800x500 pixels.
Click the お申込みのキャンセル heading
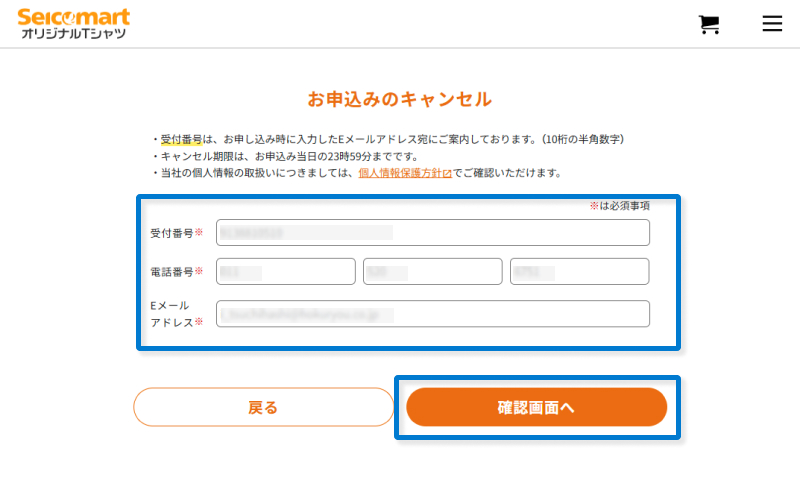point(399,99)
